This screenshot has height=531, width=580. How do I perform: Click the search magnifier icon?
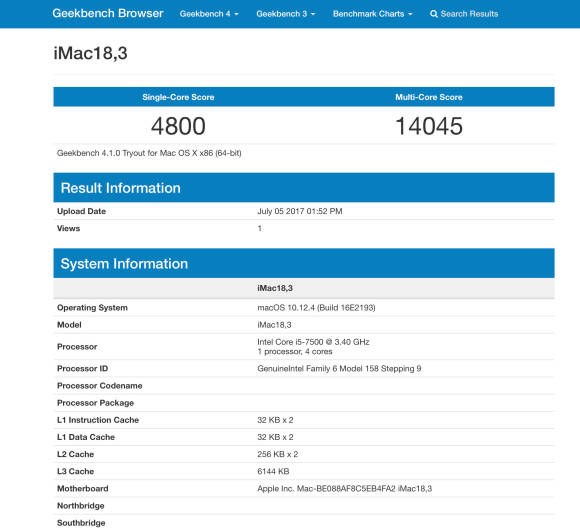pyautogui.click(x=434, y=14)
